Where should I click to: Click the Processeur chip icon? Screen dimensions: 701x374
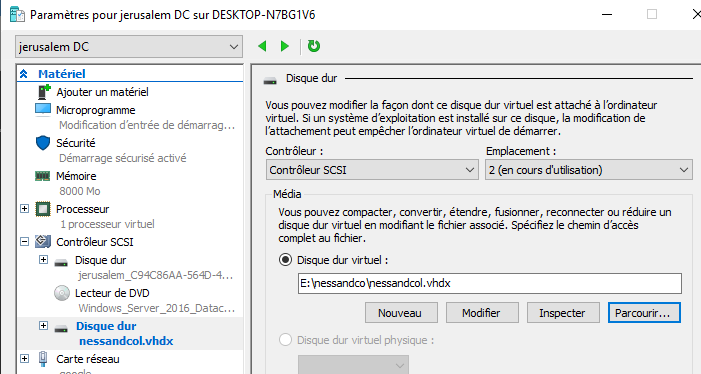43,209
